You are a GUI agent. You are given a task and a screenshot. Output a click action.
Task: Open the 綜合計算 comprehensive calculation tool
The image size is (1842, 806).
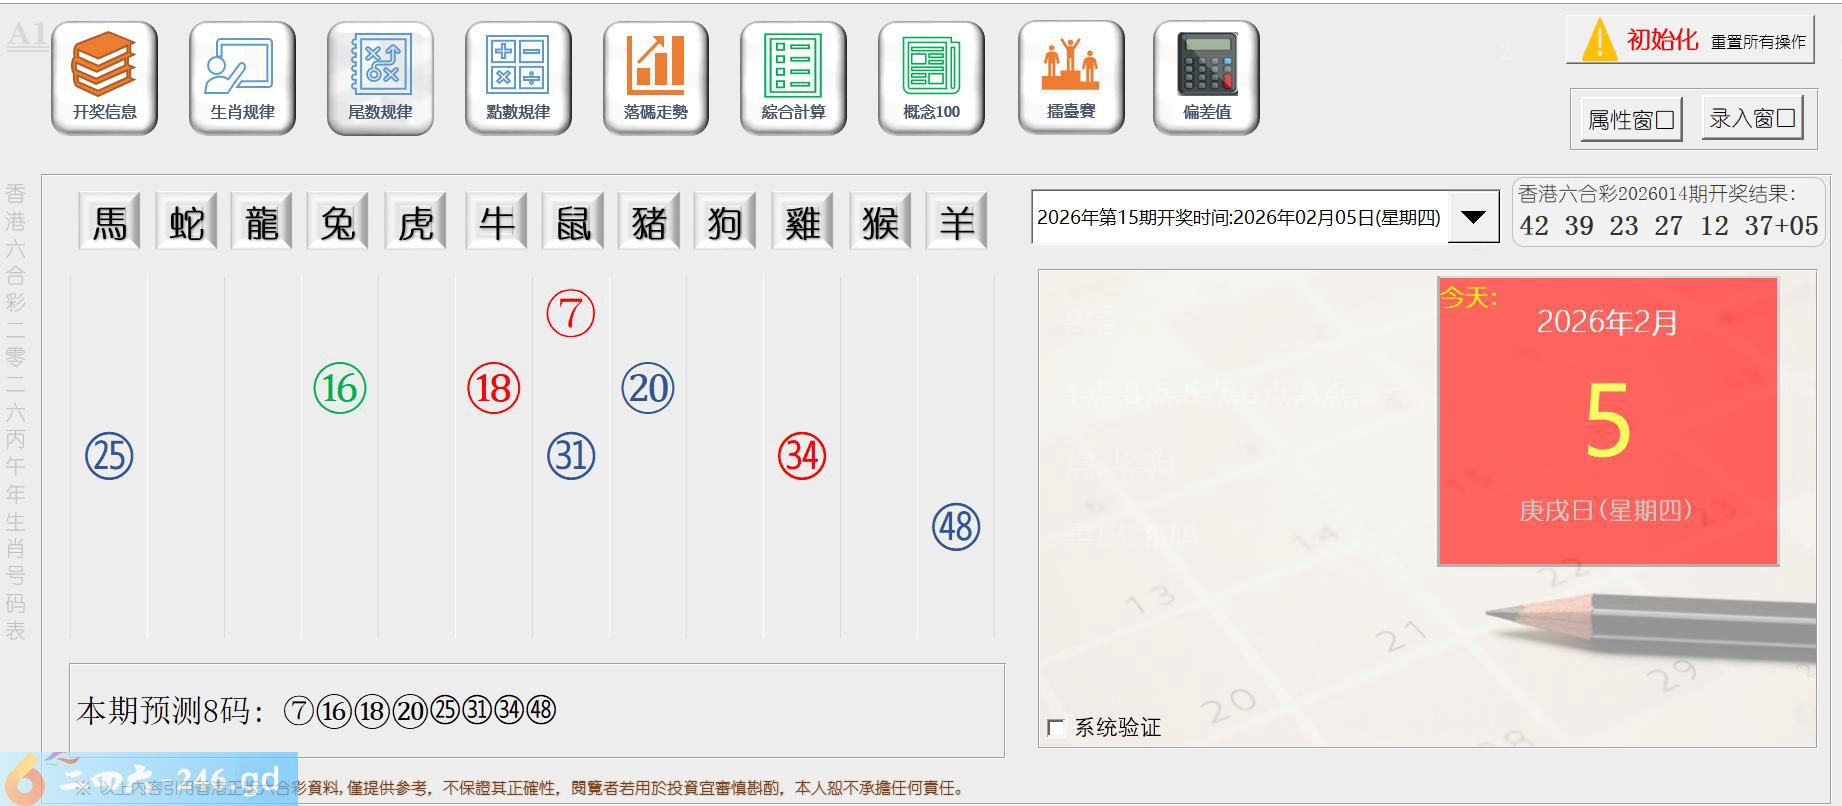(793, 77)
